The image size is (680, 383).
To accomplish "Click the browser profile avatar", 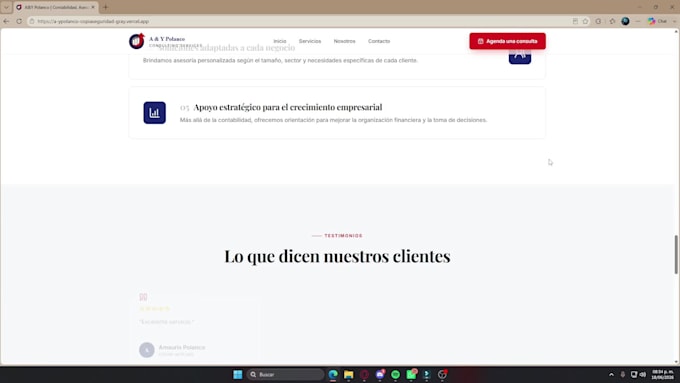I will (x=625, y=21).
